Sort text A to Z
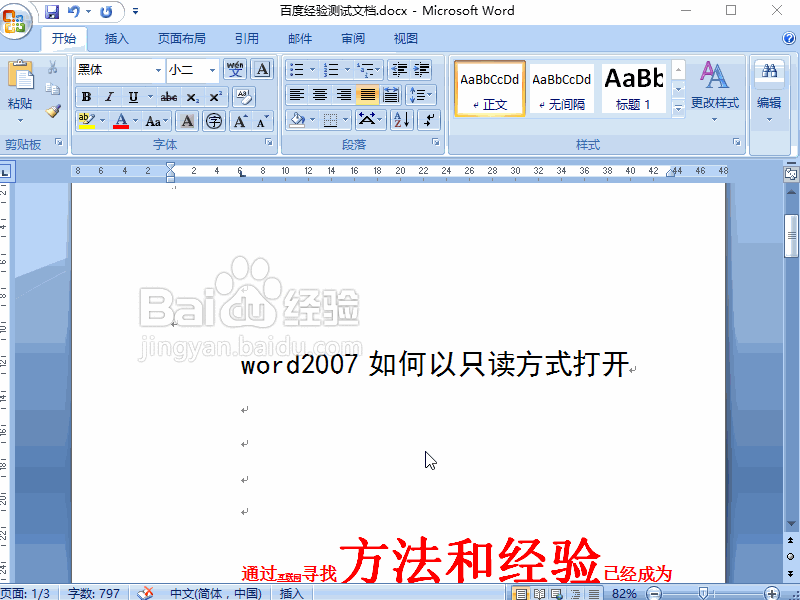The image size is (800, 600). pyautogui.click(x=402, y=120)
